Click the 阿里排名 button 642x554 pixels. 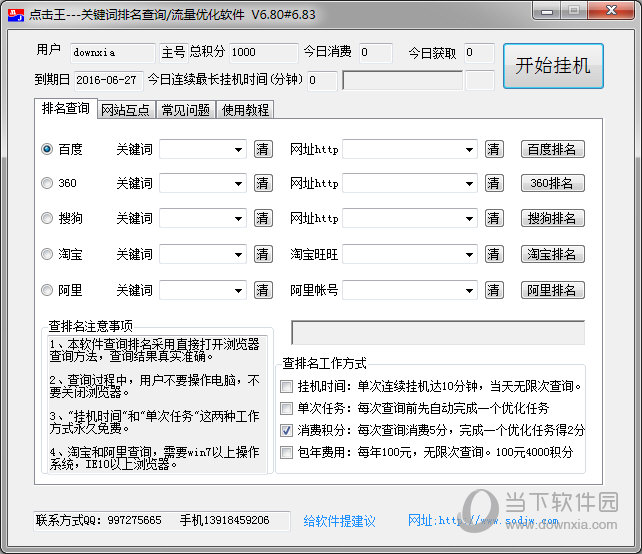(552, 290)
